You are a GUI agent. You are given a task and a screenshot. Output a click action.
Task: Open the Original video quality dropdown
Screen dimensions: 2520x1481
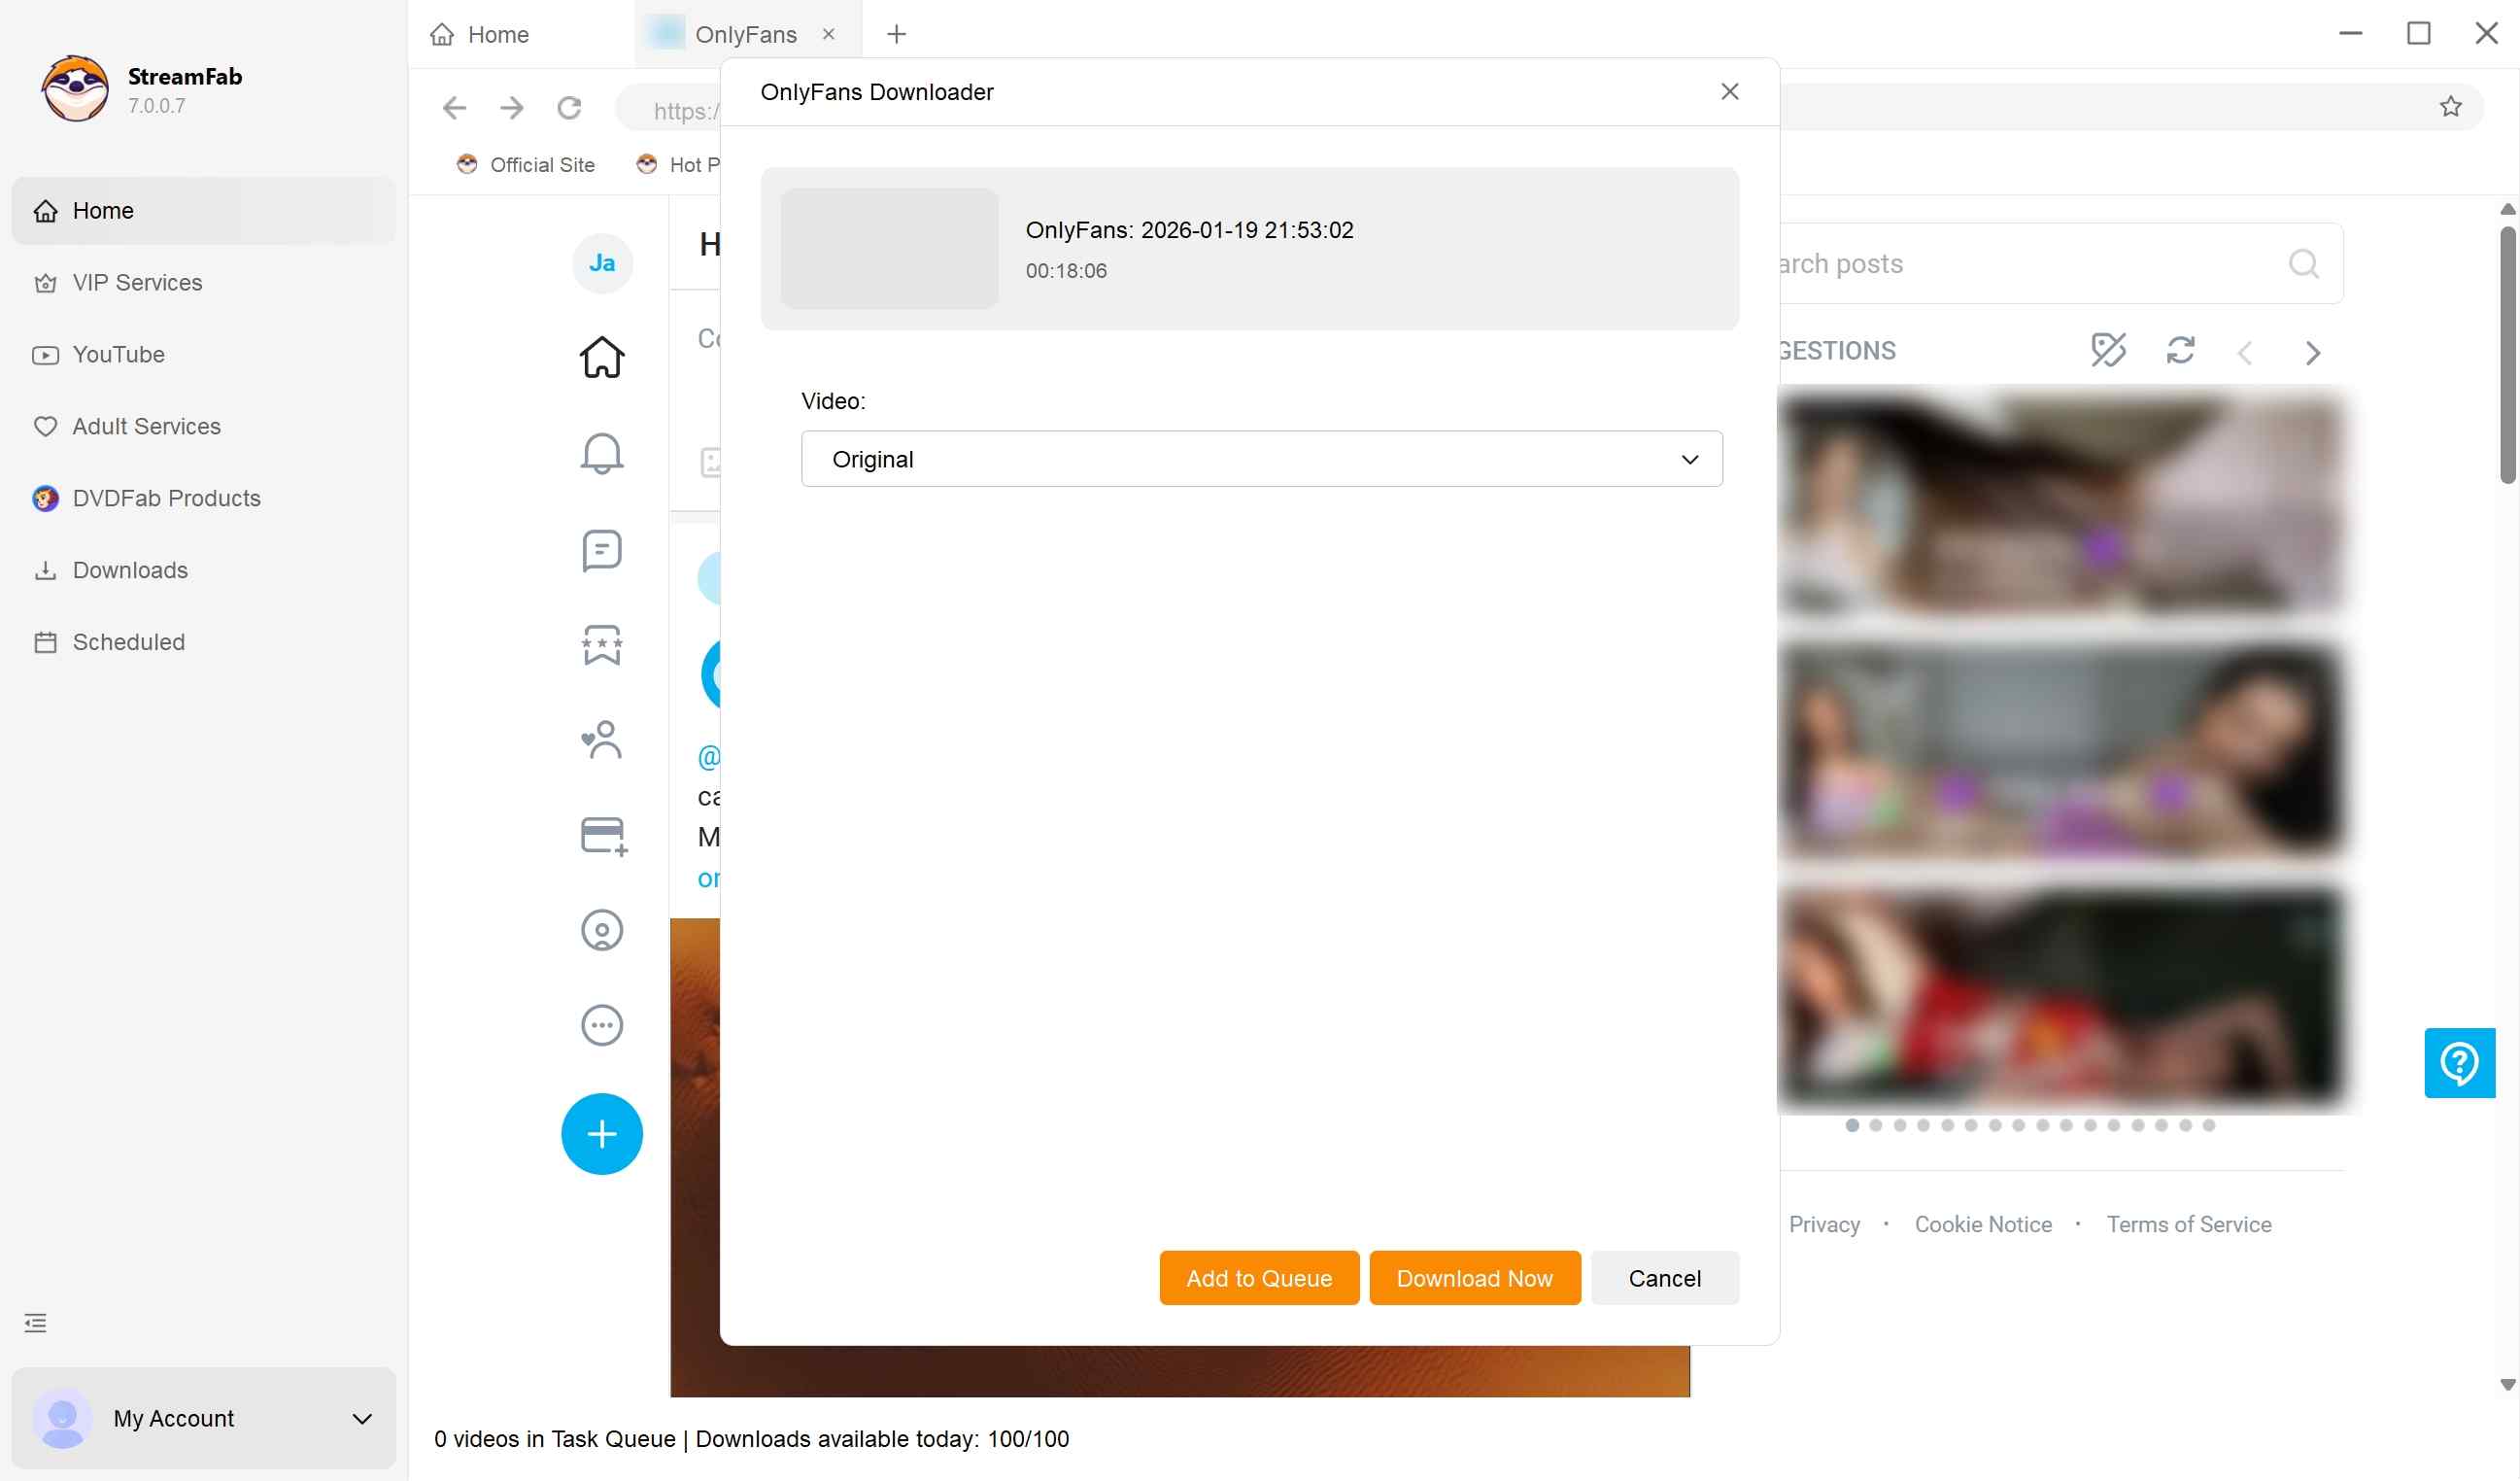[x=1261, y=458]
